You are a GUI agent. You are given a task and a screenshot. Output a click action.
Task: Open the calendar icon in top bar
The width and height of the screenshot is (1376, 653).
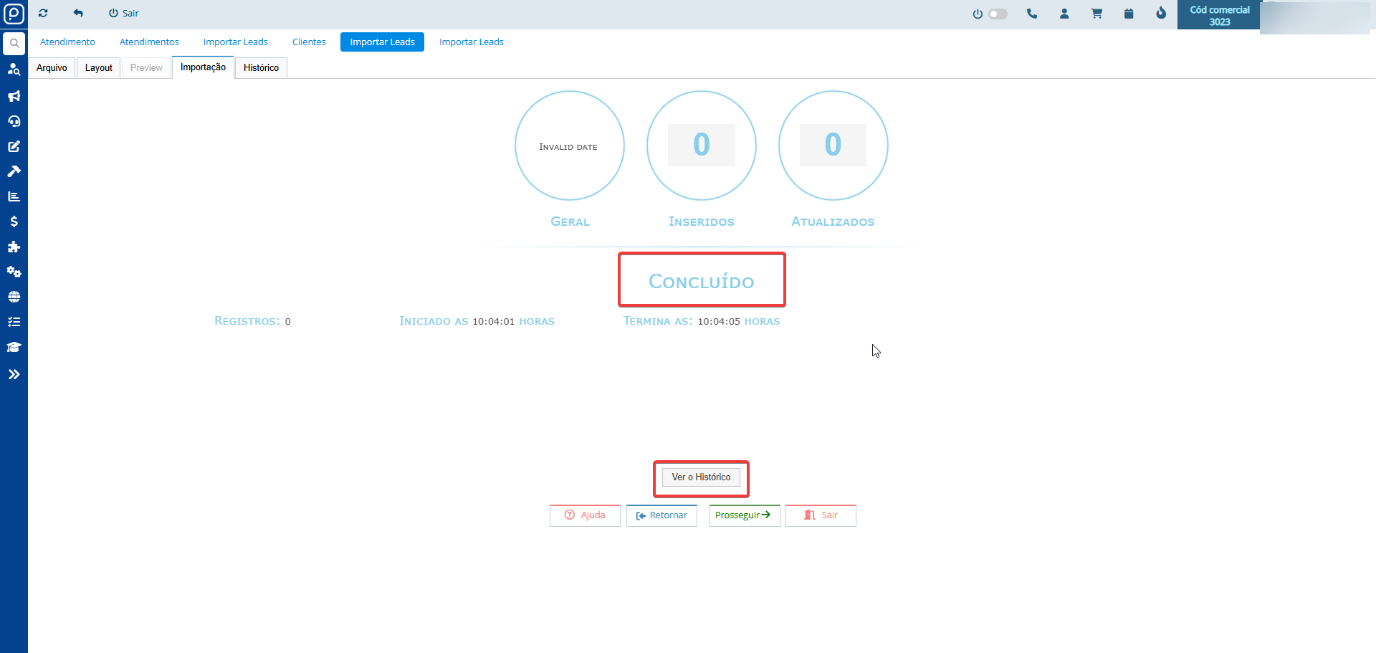[x=1129, y=14]
